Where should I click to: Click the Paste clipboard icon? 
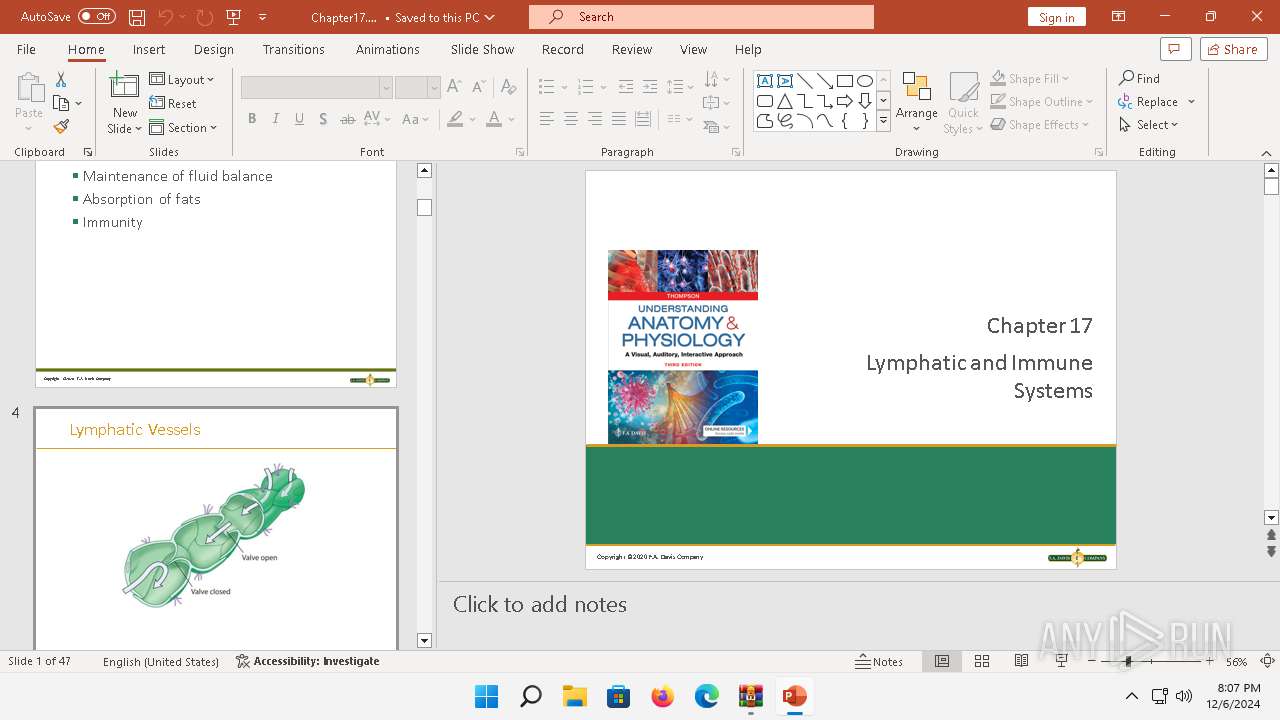(29, 88)
